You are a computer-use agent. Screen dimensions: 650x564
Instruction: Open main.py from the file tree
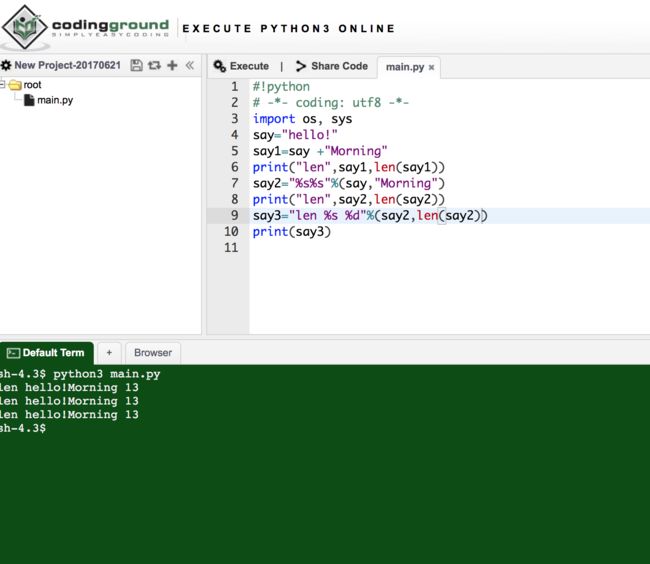(55, 100)
